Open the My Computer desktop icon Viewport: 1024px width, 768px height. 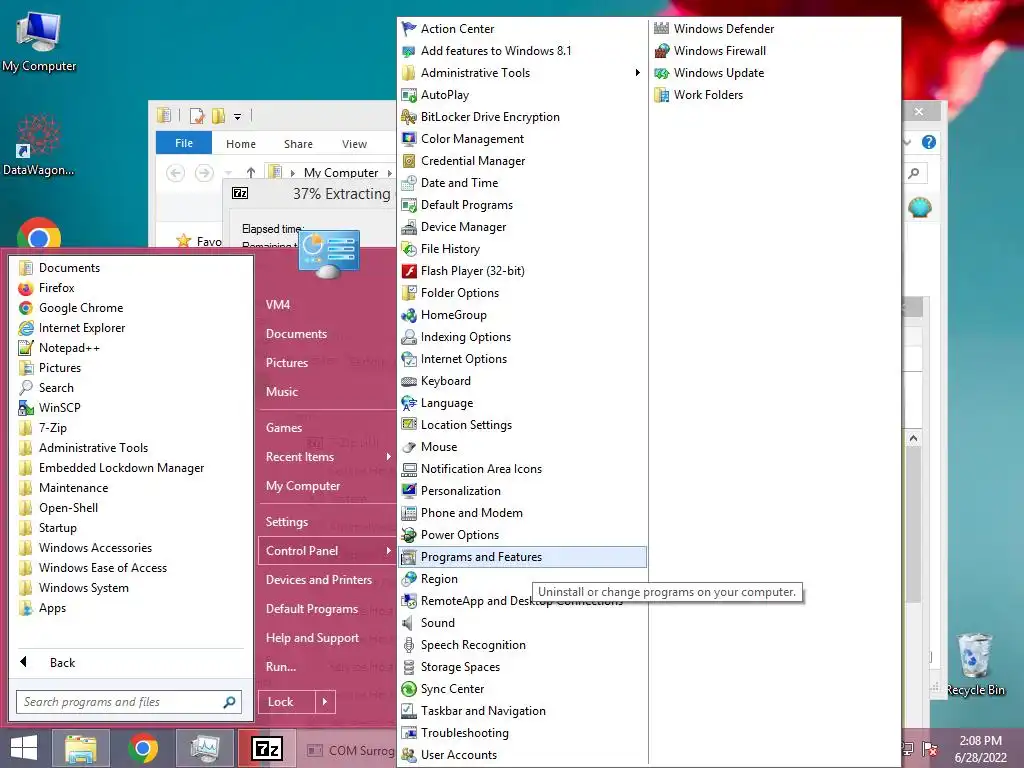[39, 40]
